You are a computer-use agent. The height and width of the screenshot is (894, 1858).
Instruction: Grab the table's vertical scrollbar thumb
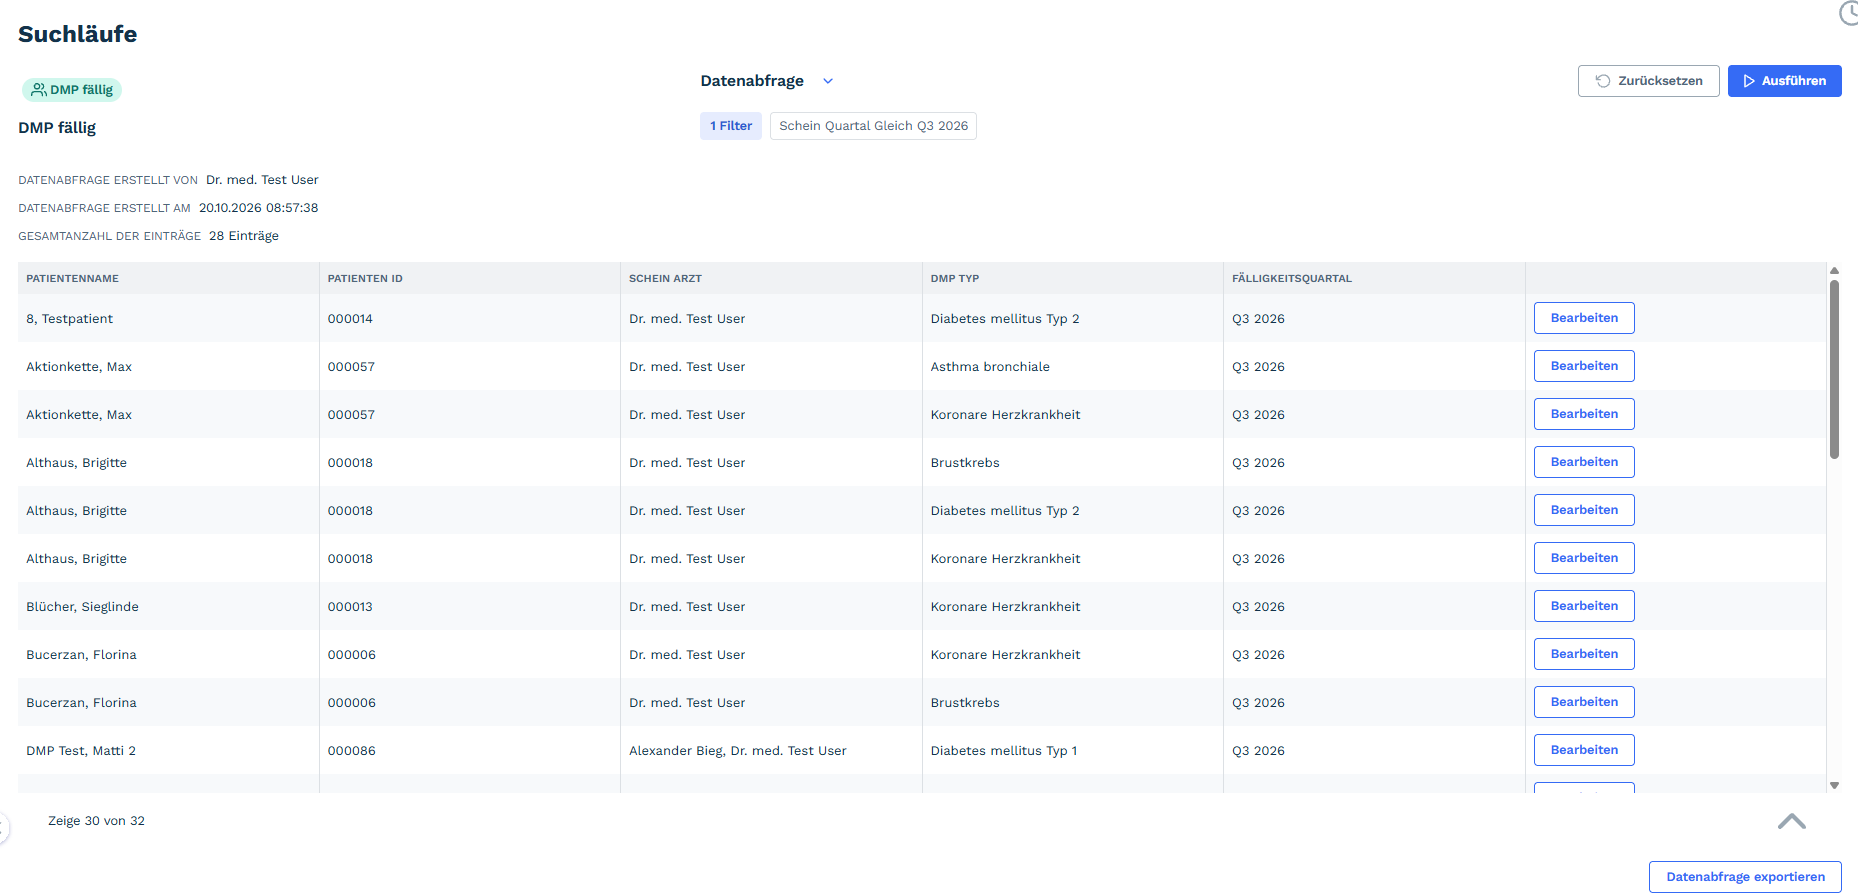[1834, 369]
